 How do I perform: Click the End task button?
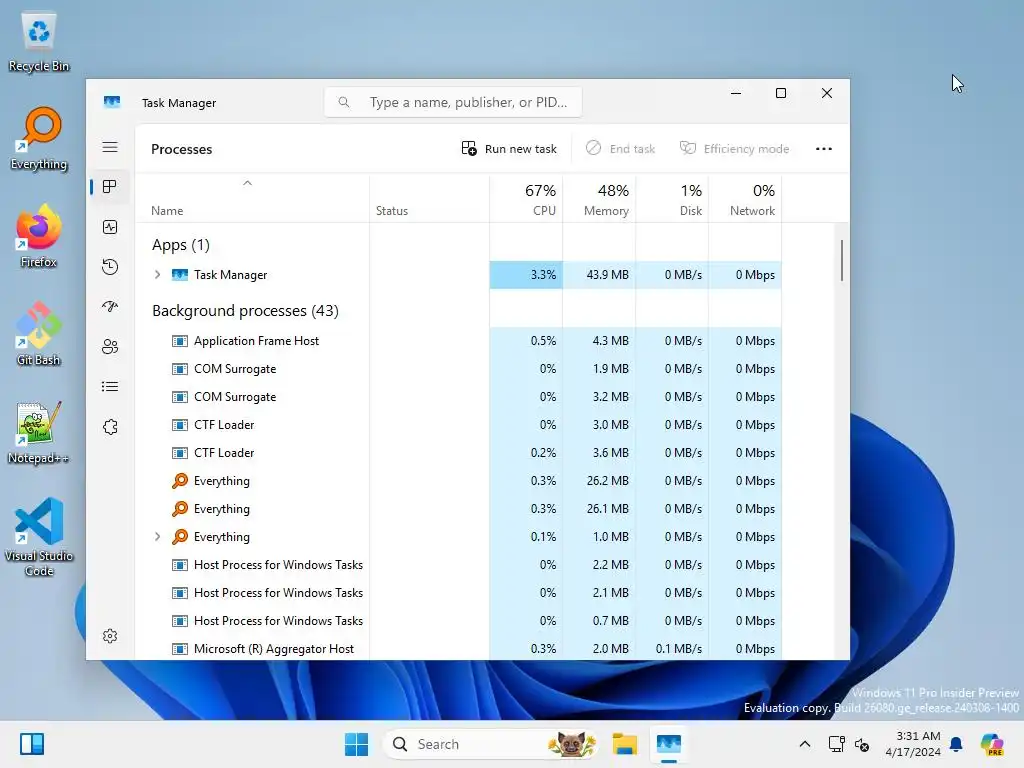click(x=620, y=149)
